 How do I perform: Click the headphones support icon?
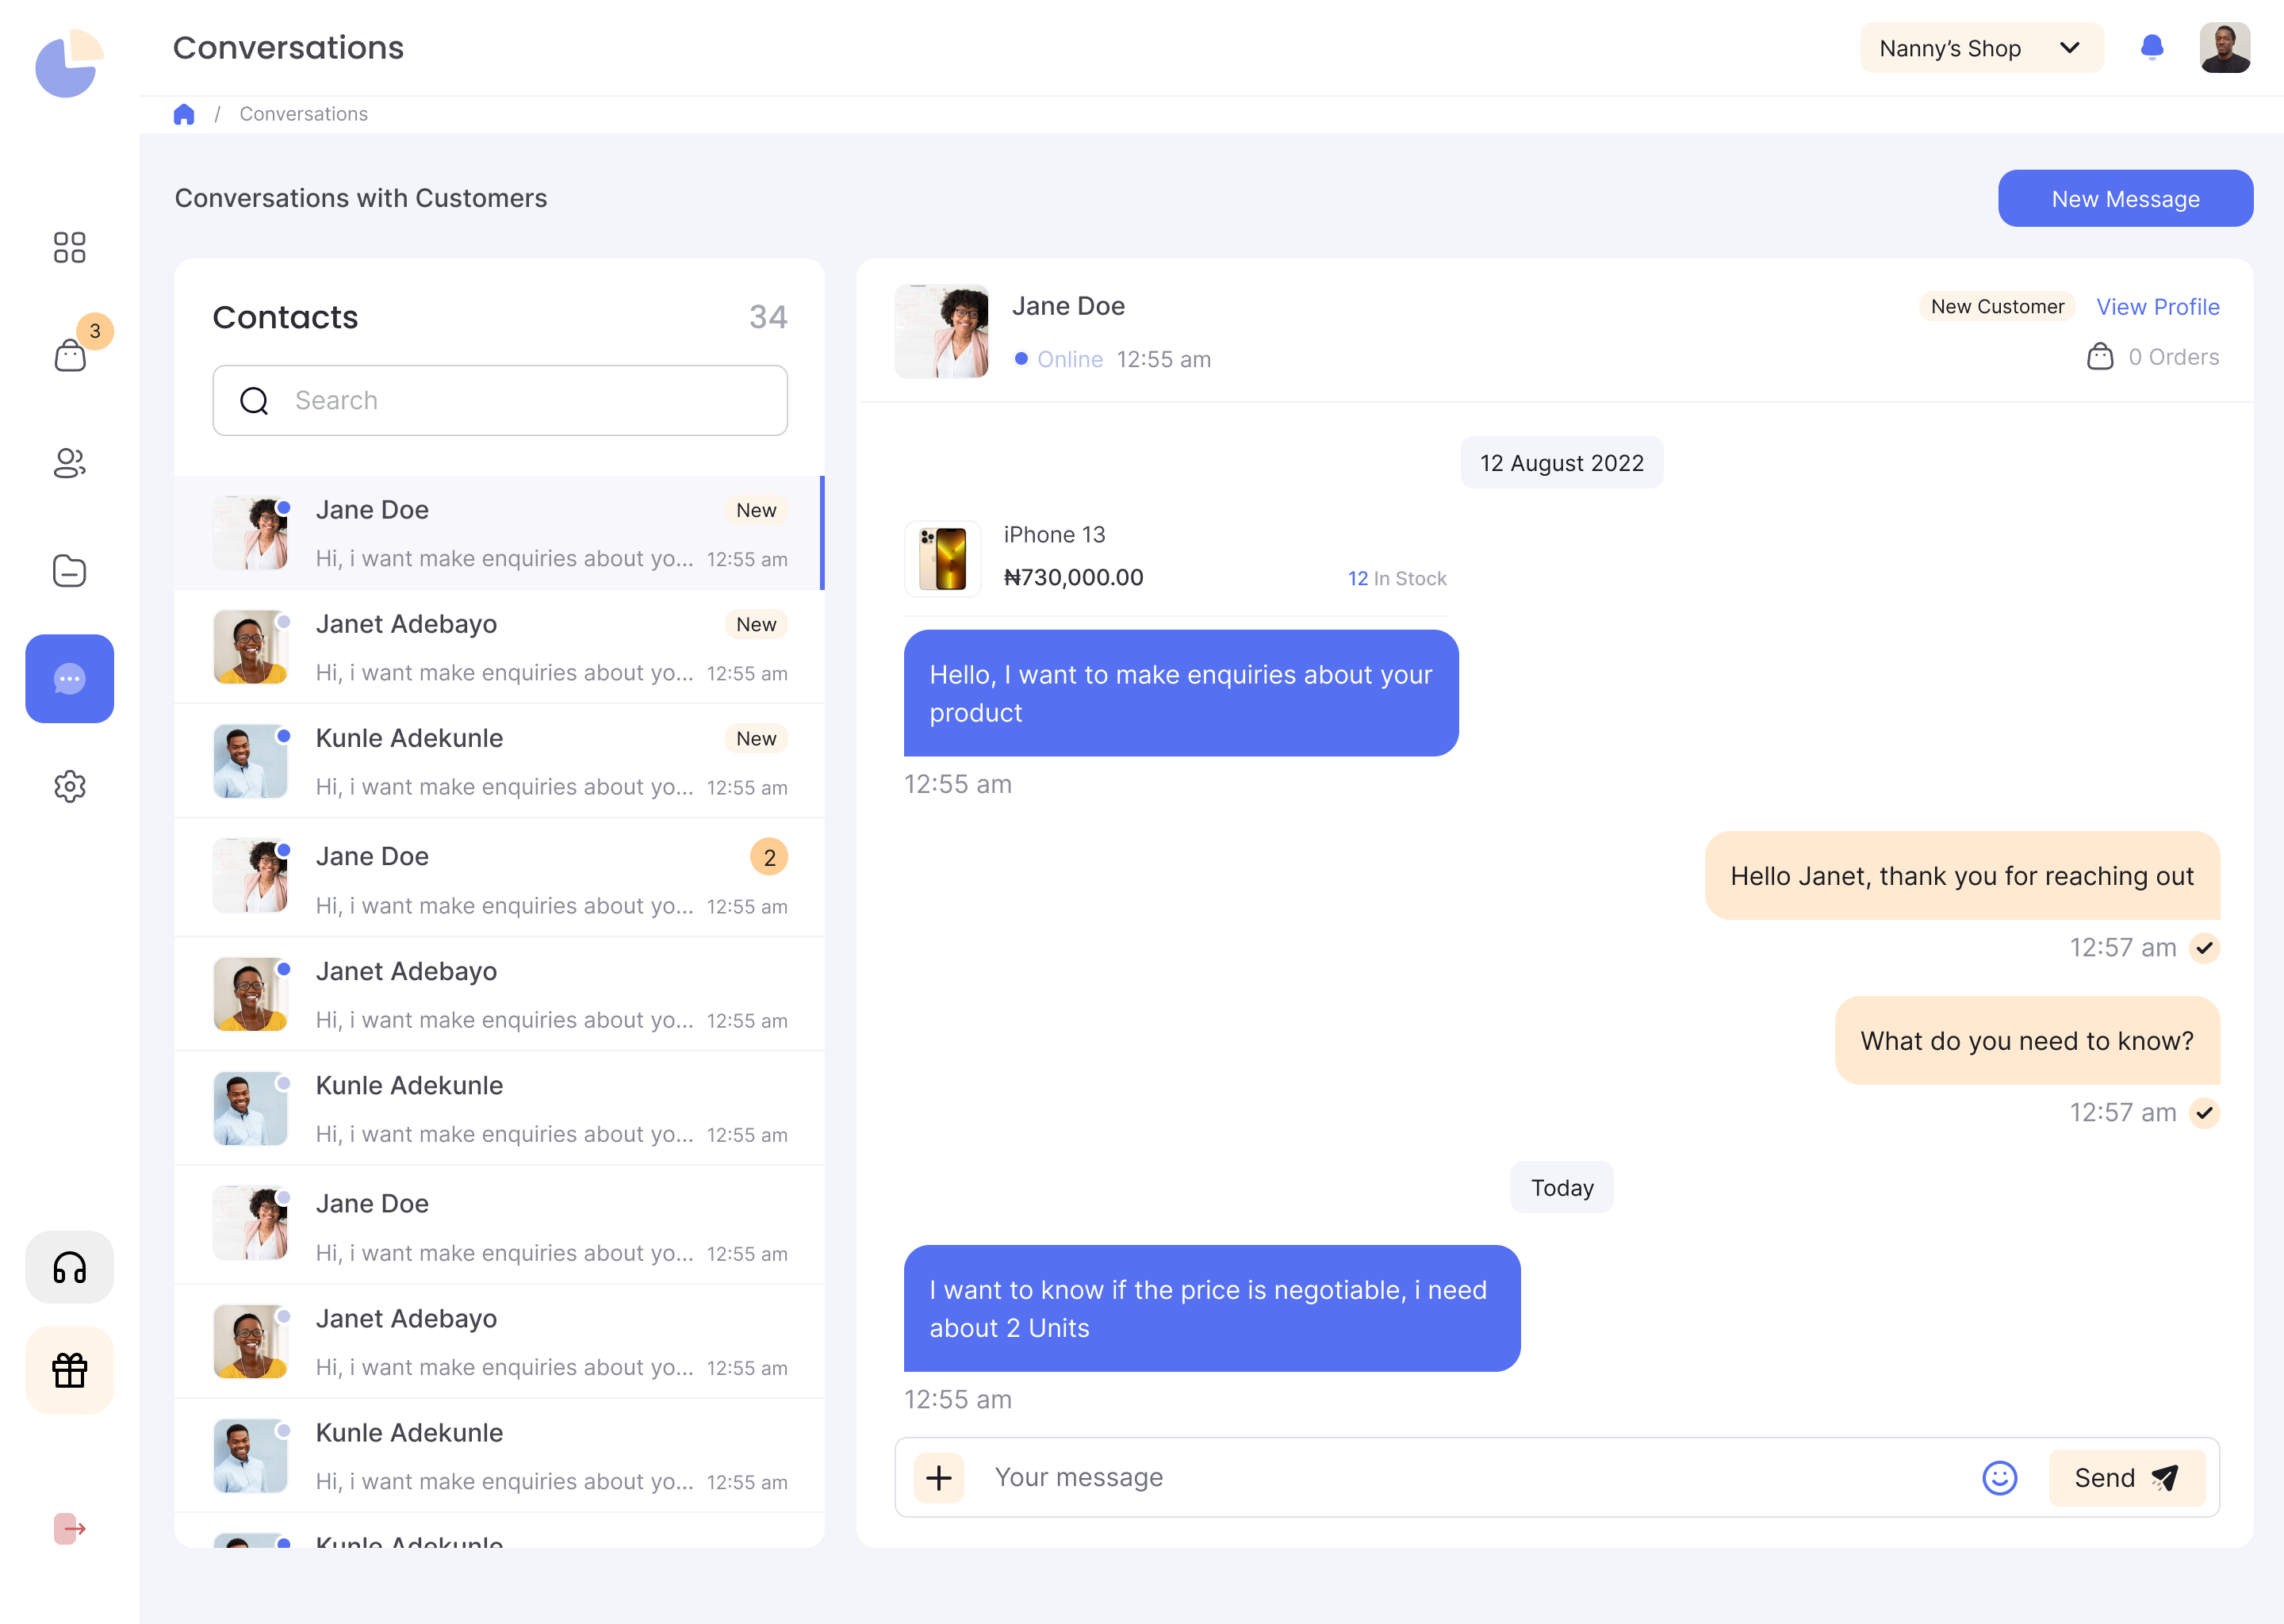pyautogui.click(x=69, y=1267)
